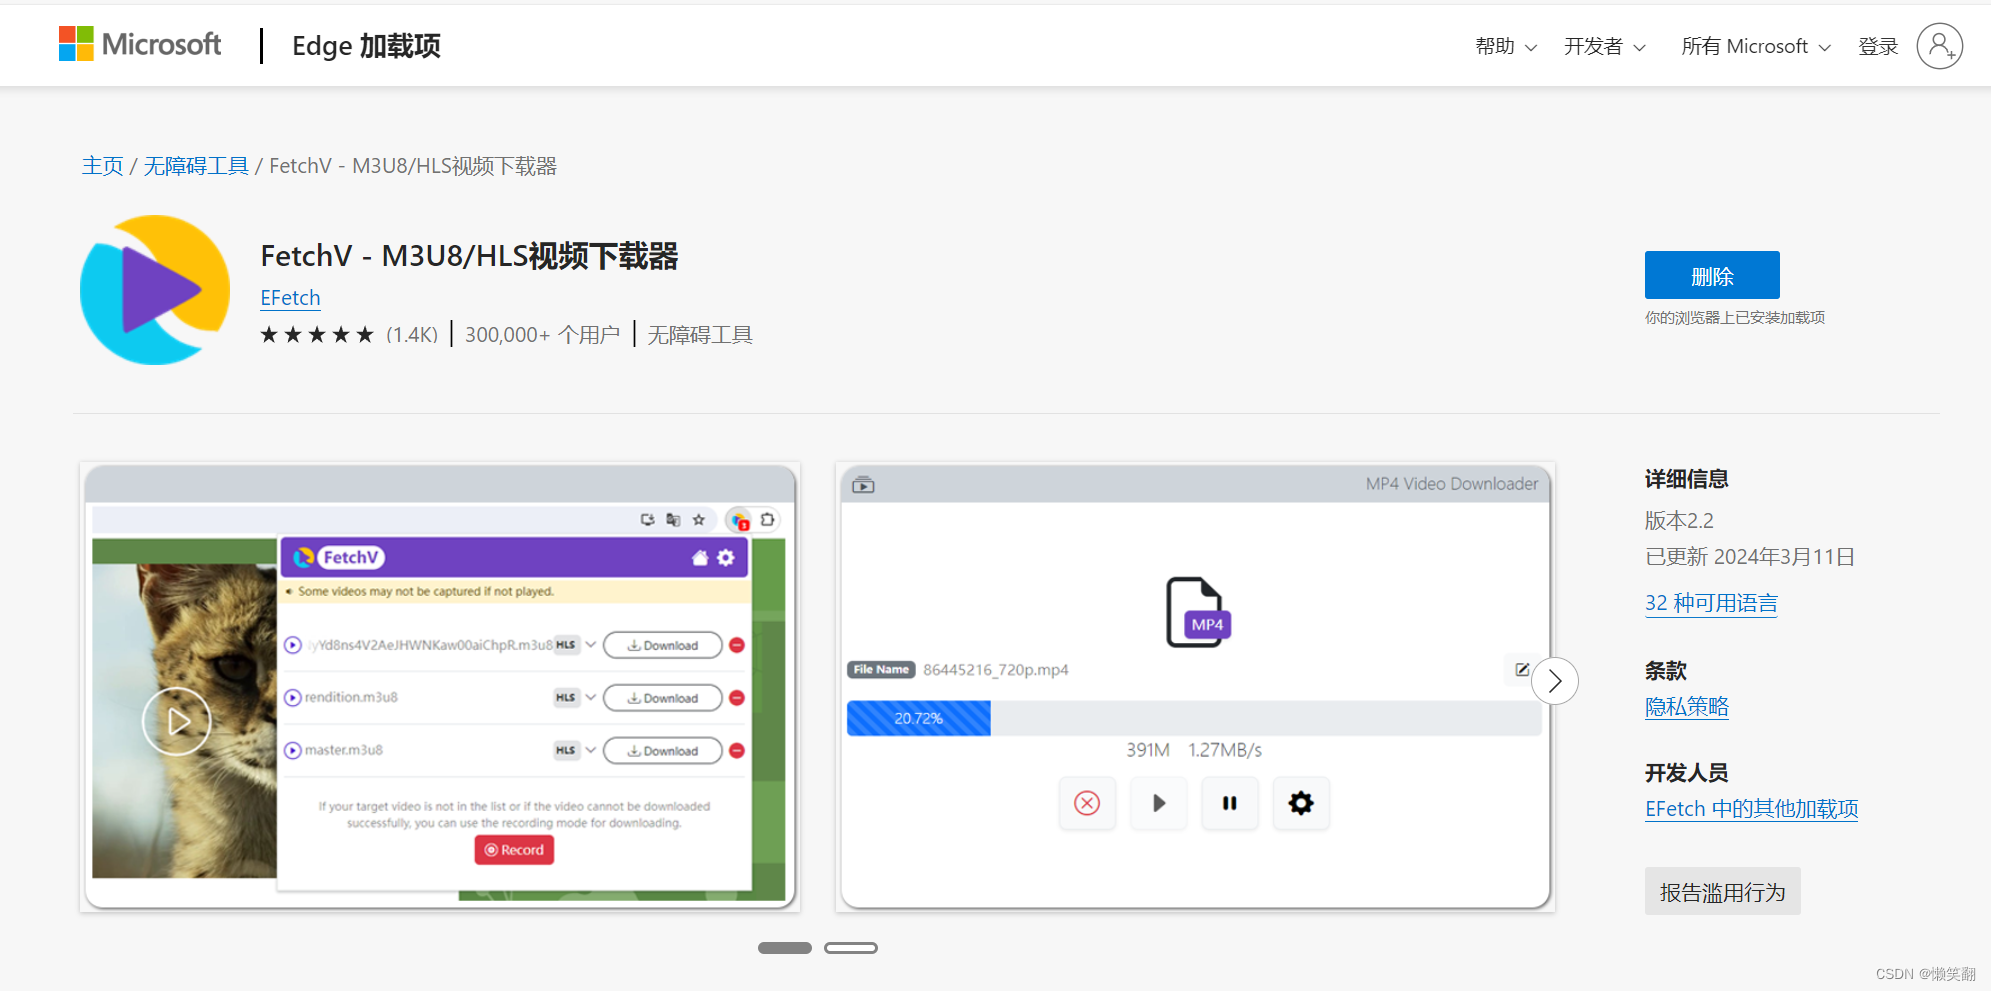Click the edit file name pencil icon

click(x=1521, y=670)
